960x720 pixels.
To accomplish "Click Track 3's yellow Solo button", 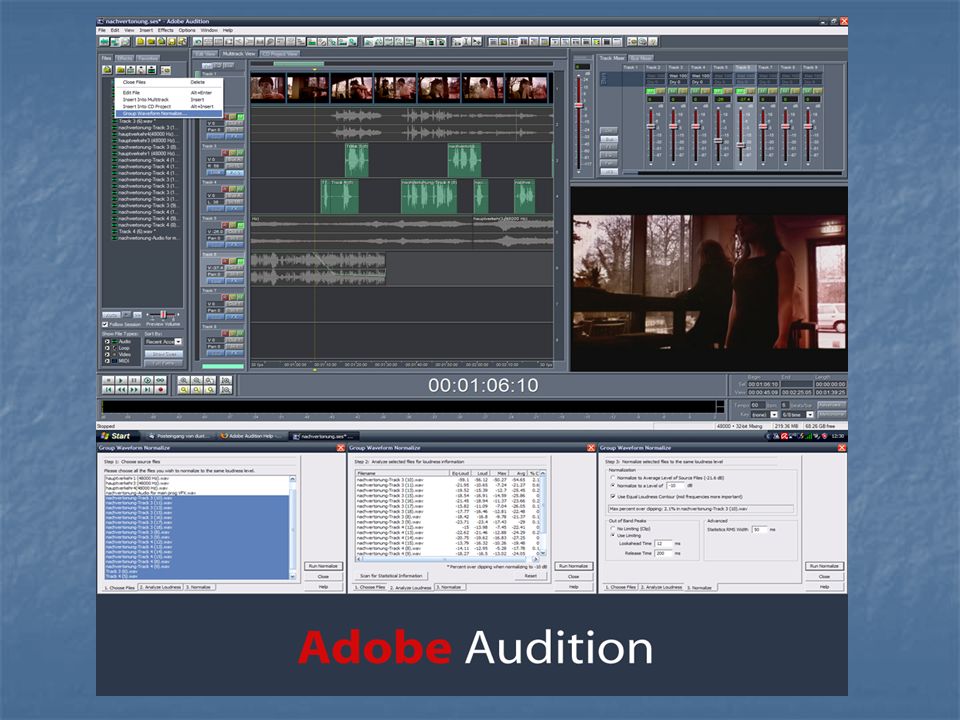I will click(233, 152).
